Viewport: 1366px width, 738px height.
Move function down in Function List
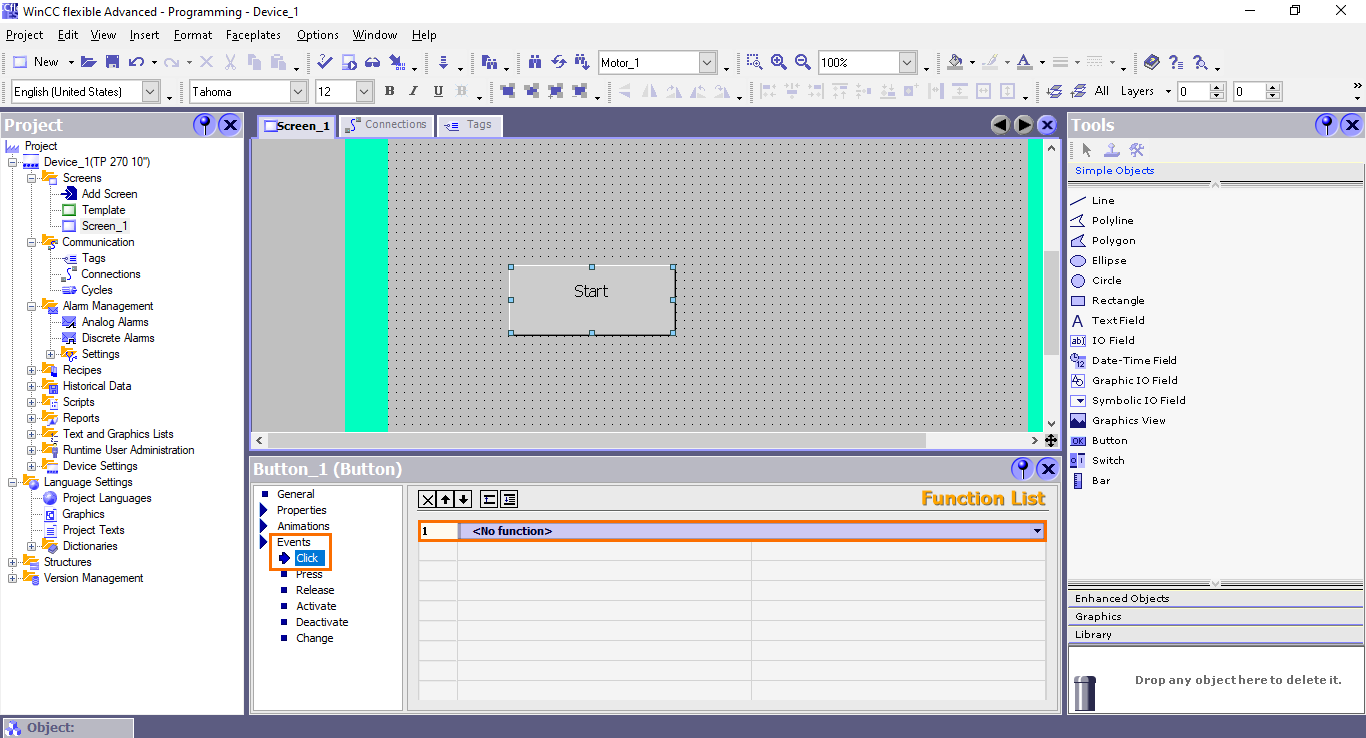point(463,500)
